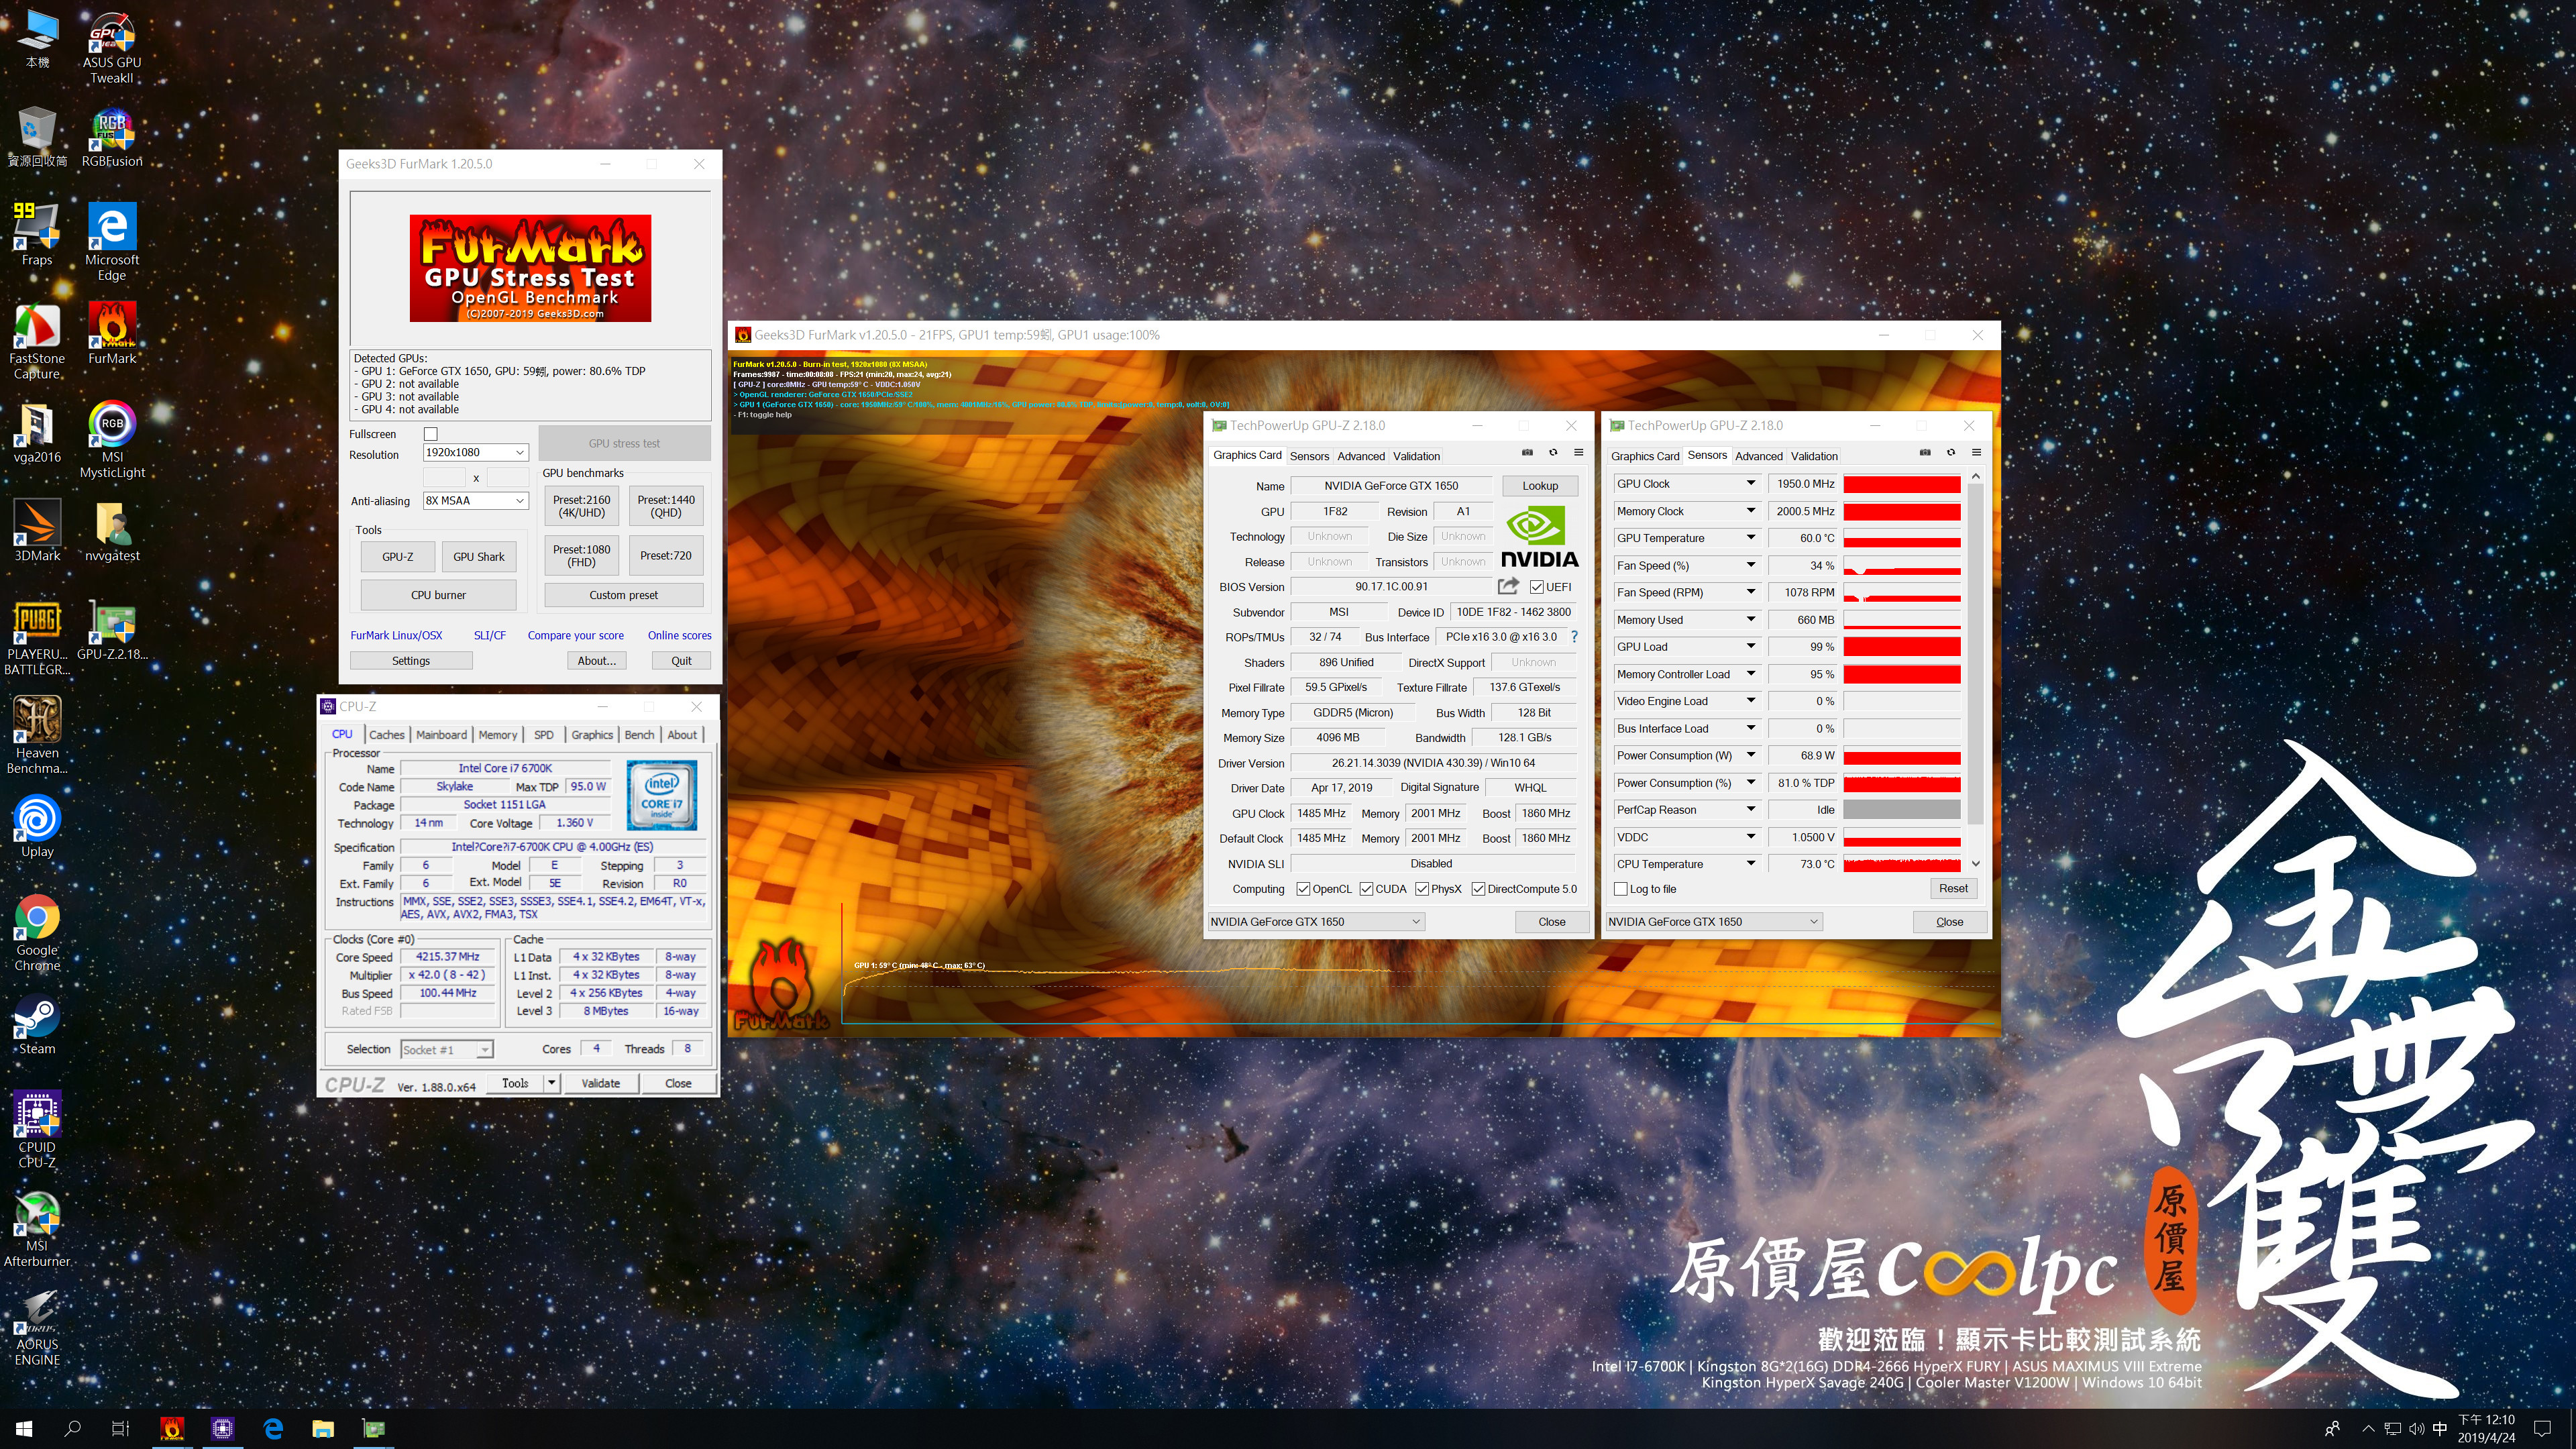This screenshot has height=1449, width=2576.
Task: Toggle PhysX computing checkbox
Action: (1422, 889)
